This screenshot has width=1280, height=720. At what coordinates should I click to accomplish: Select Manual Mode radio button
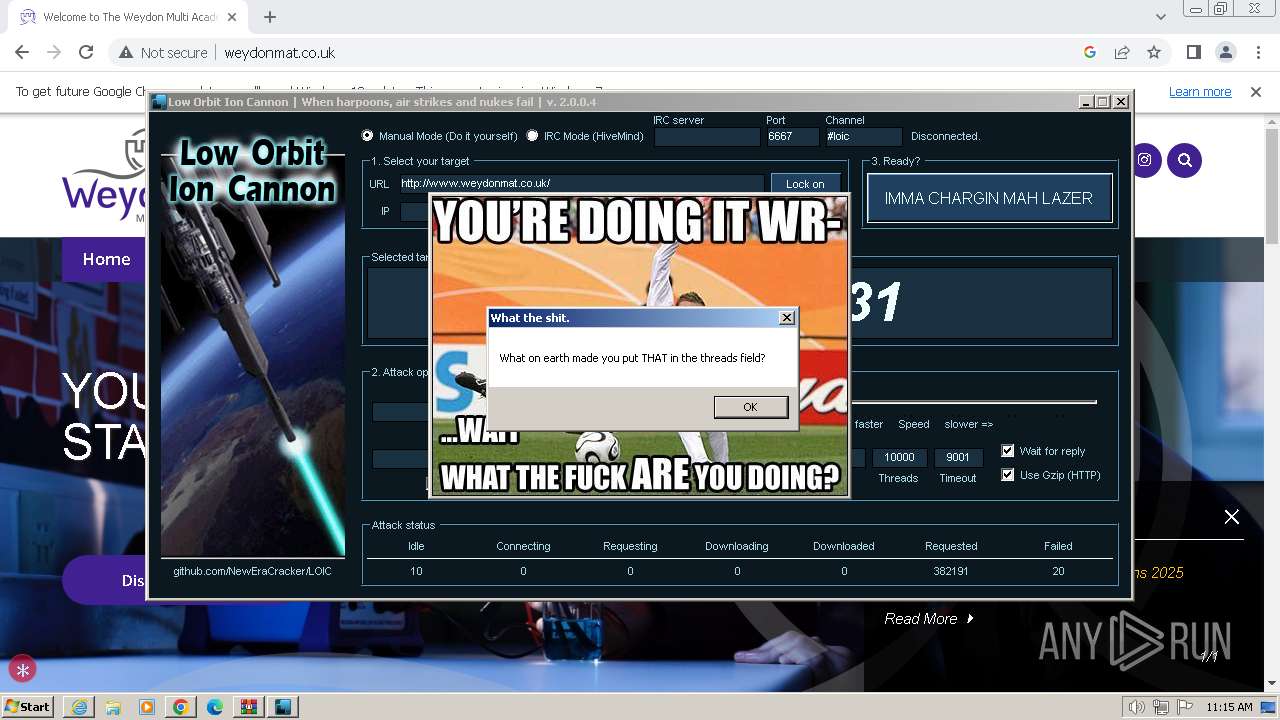click(368, 136)
